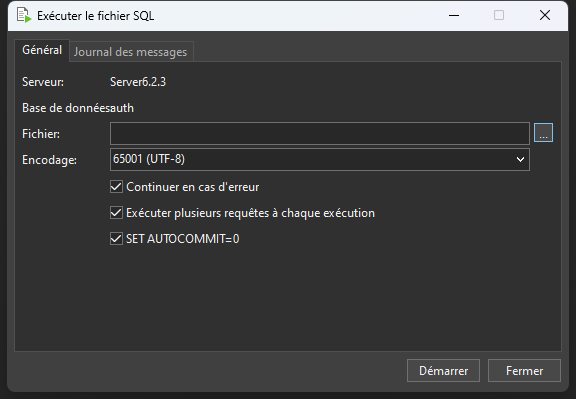The image size is (576, 399).
Task: Select the Général tab
Action: pyautogui.click(x=42, y=50)
